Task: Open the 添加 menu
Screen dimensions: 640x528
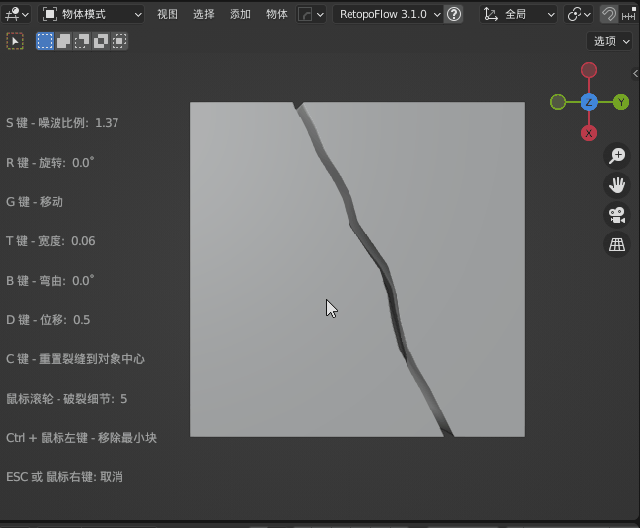Action: point(240,15)
